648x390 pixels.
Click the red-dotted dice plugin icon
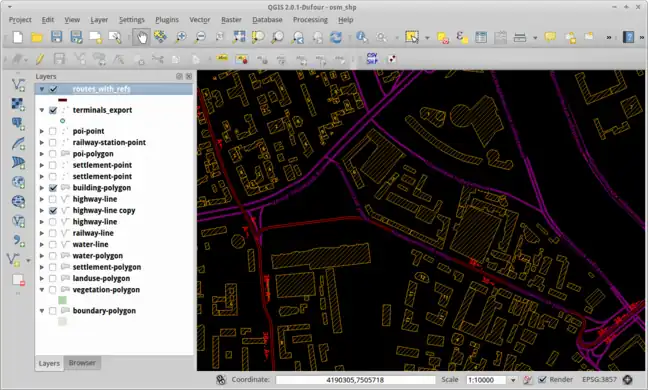point(391,59)
